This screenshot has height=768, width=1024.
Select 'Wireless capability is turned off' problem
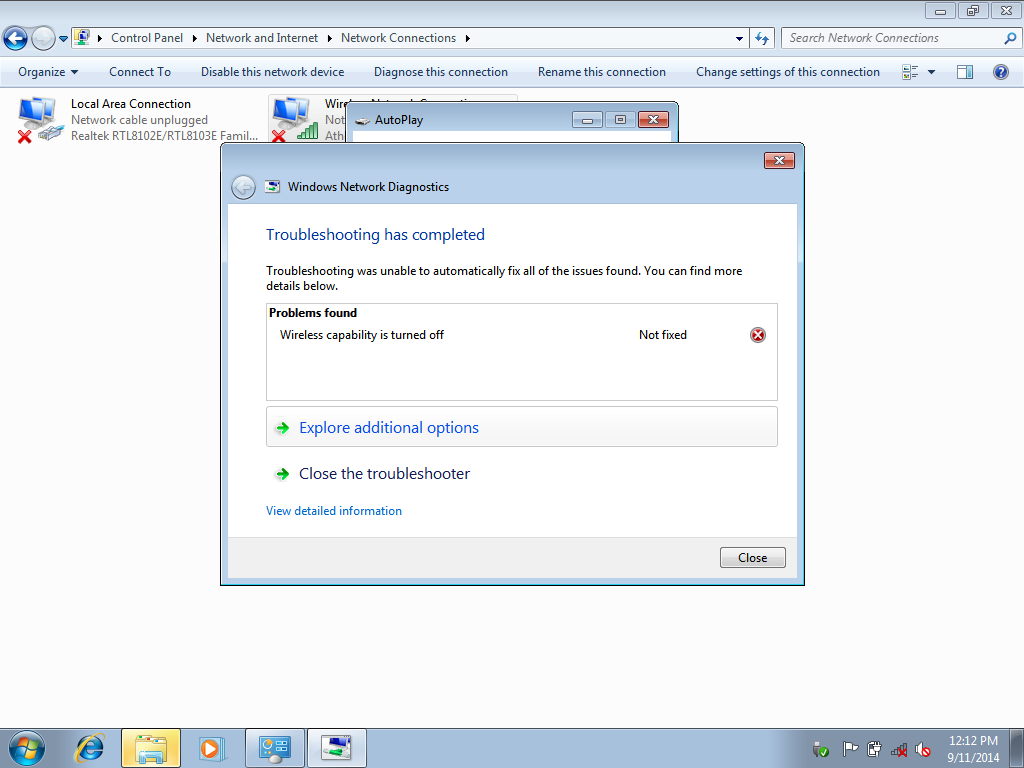click(362, 335)
